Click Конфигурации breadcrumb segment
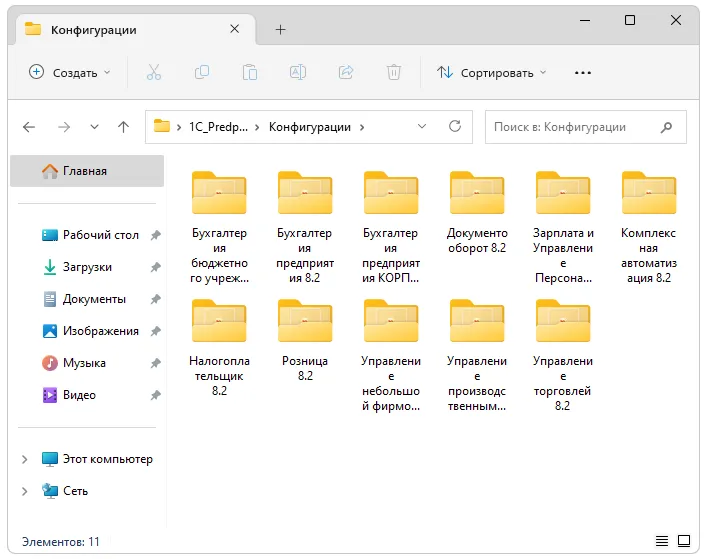This screenshot has width=707, height=559. pyautogui.click(x=310, y=127)
